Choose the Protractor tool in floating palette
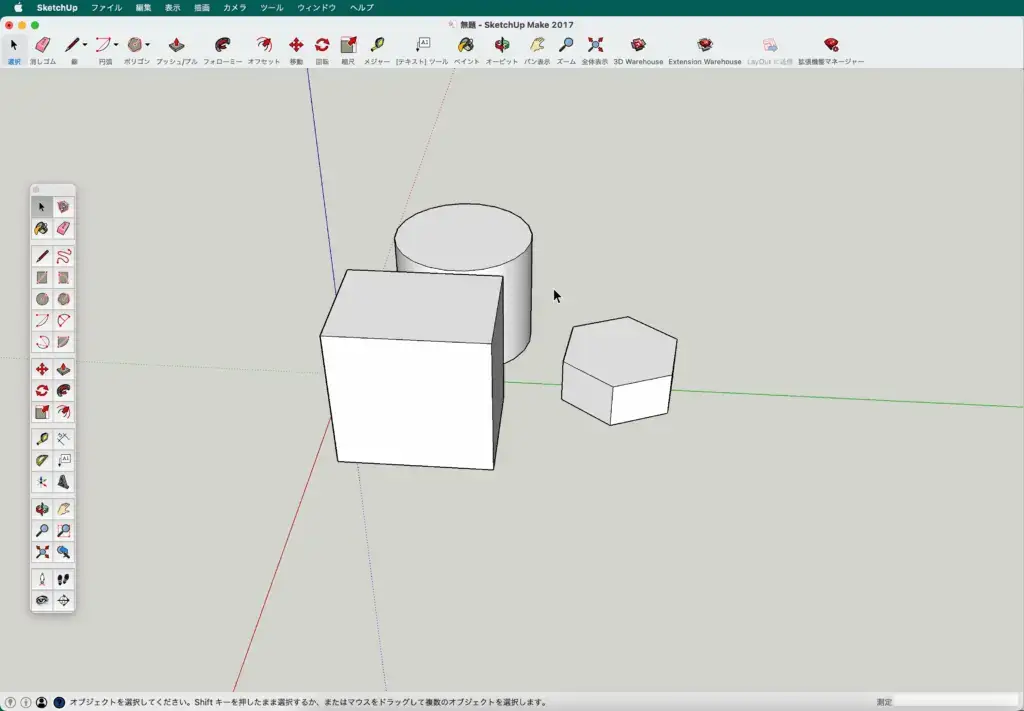This screenshot has height=711, width=1024. coord(42,461)
